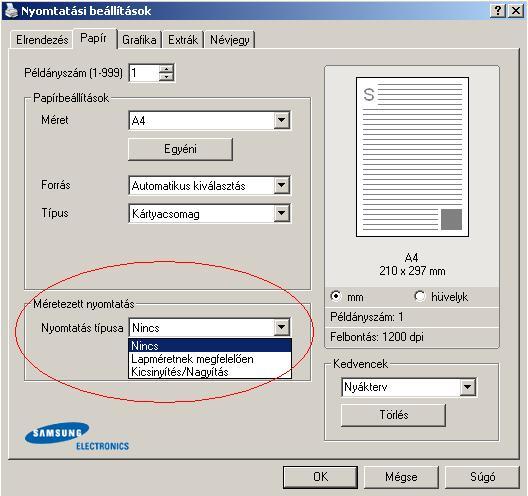Click the 210 x 297 mm size text

pyautogui.click(x=412, y=271)
